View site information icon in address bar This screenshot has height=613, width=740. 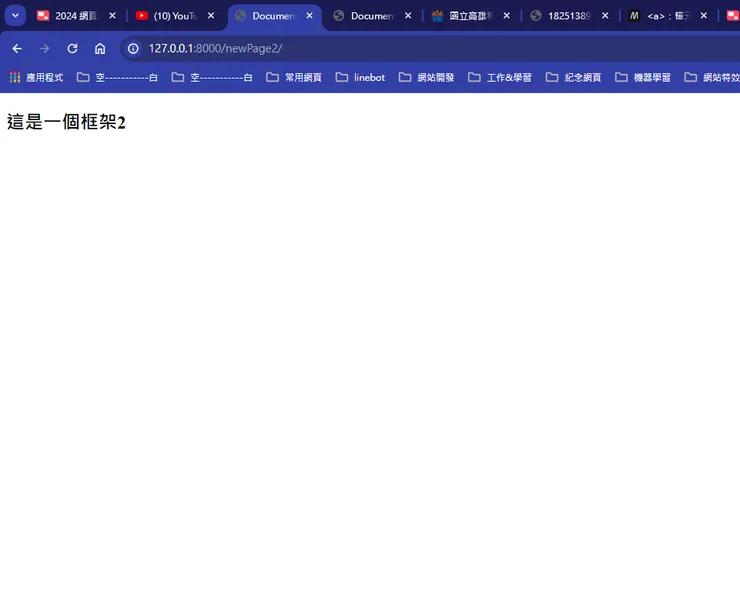tap(134, 49)
